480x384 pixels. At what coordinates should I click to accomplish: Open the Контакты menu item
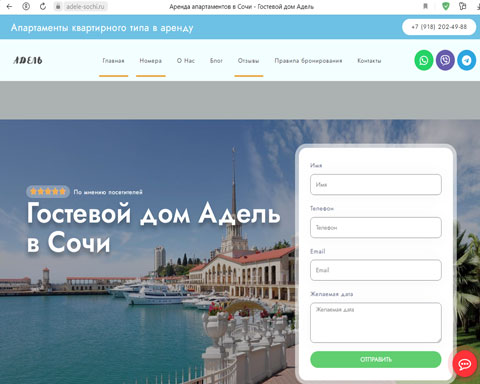tap(369, 61)
